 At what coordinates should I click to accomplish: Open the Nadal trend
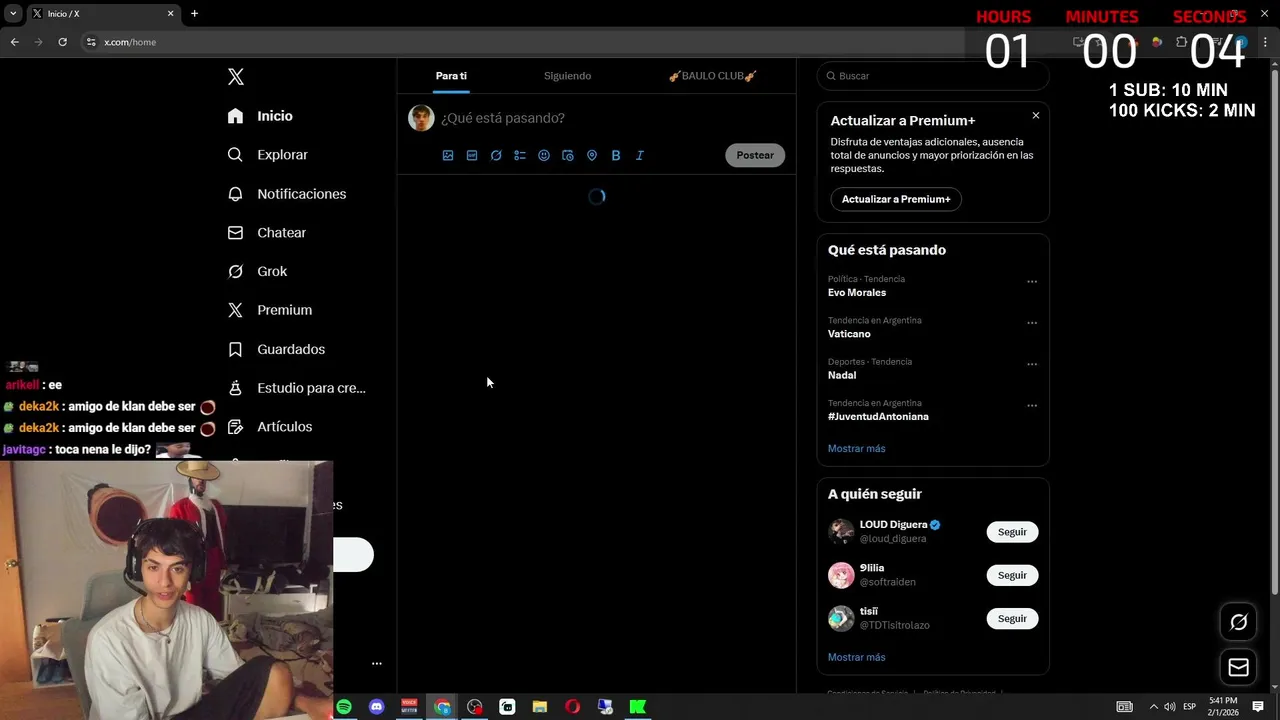(x=842, y=375)
